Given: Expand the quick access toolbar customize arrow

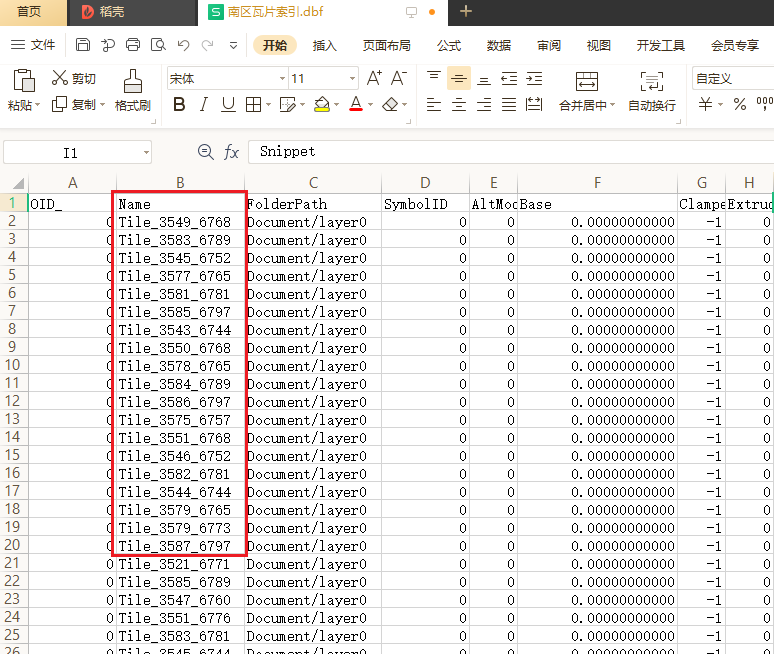Looking at the screenshot, I should [233, 45].
